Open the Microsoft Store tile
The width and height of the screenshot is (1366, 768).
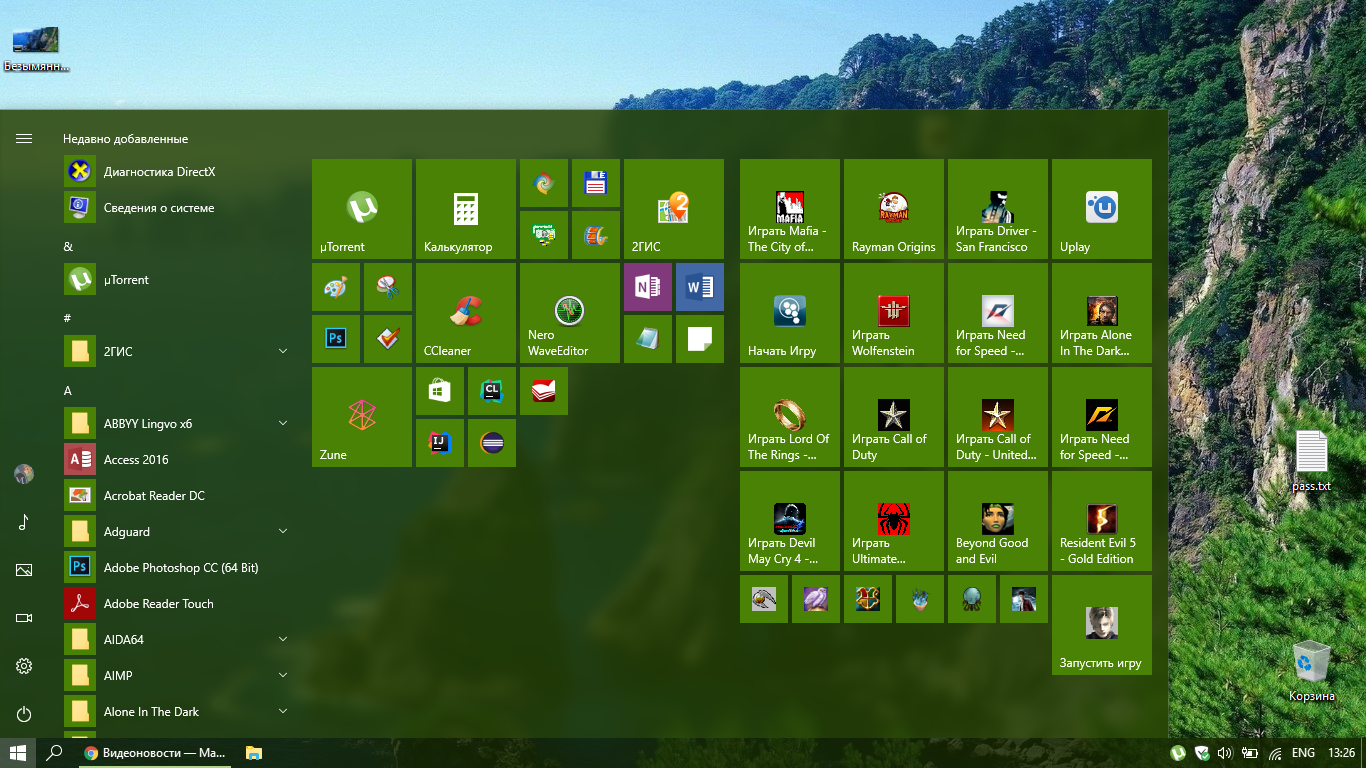440,391
